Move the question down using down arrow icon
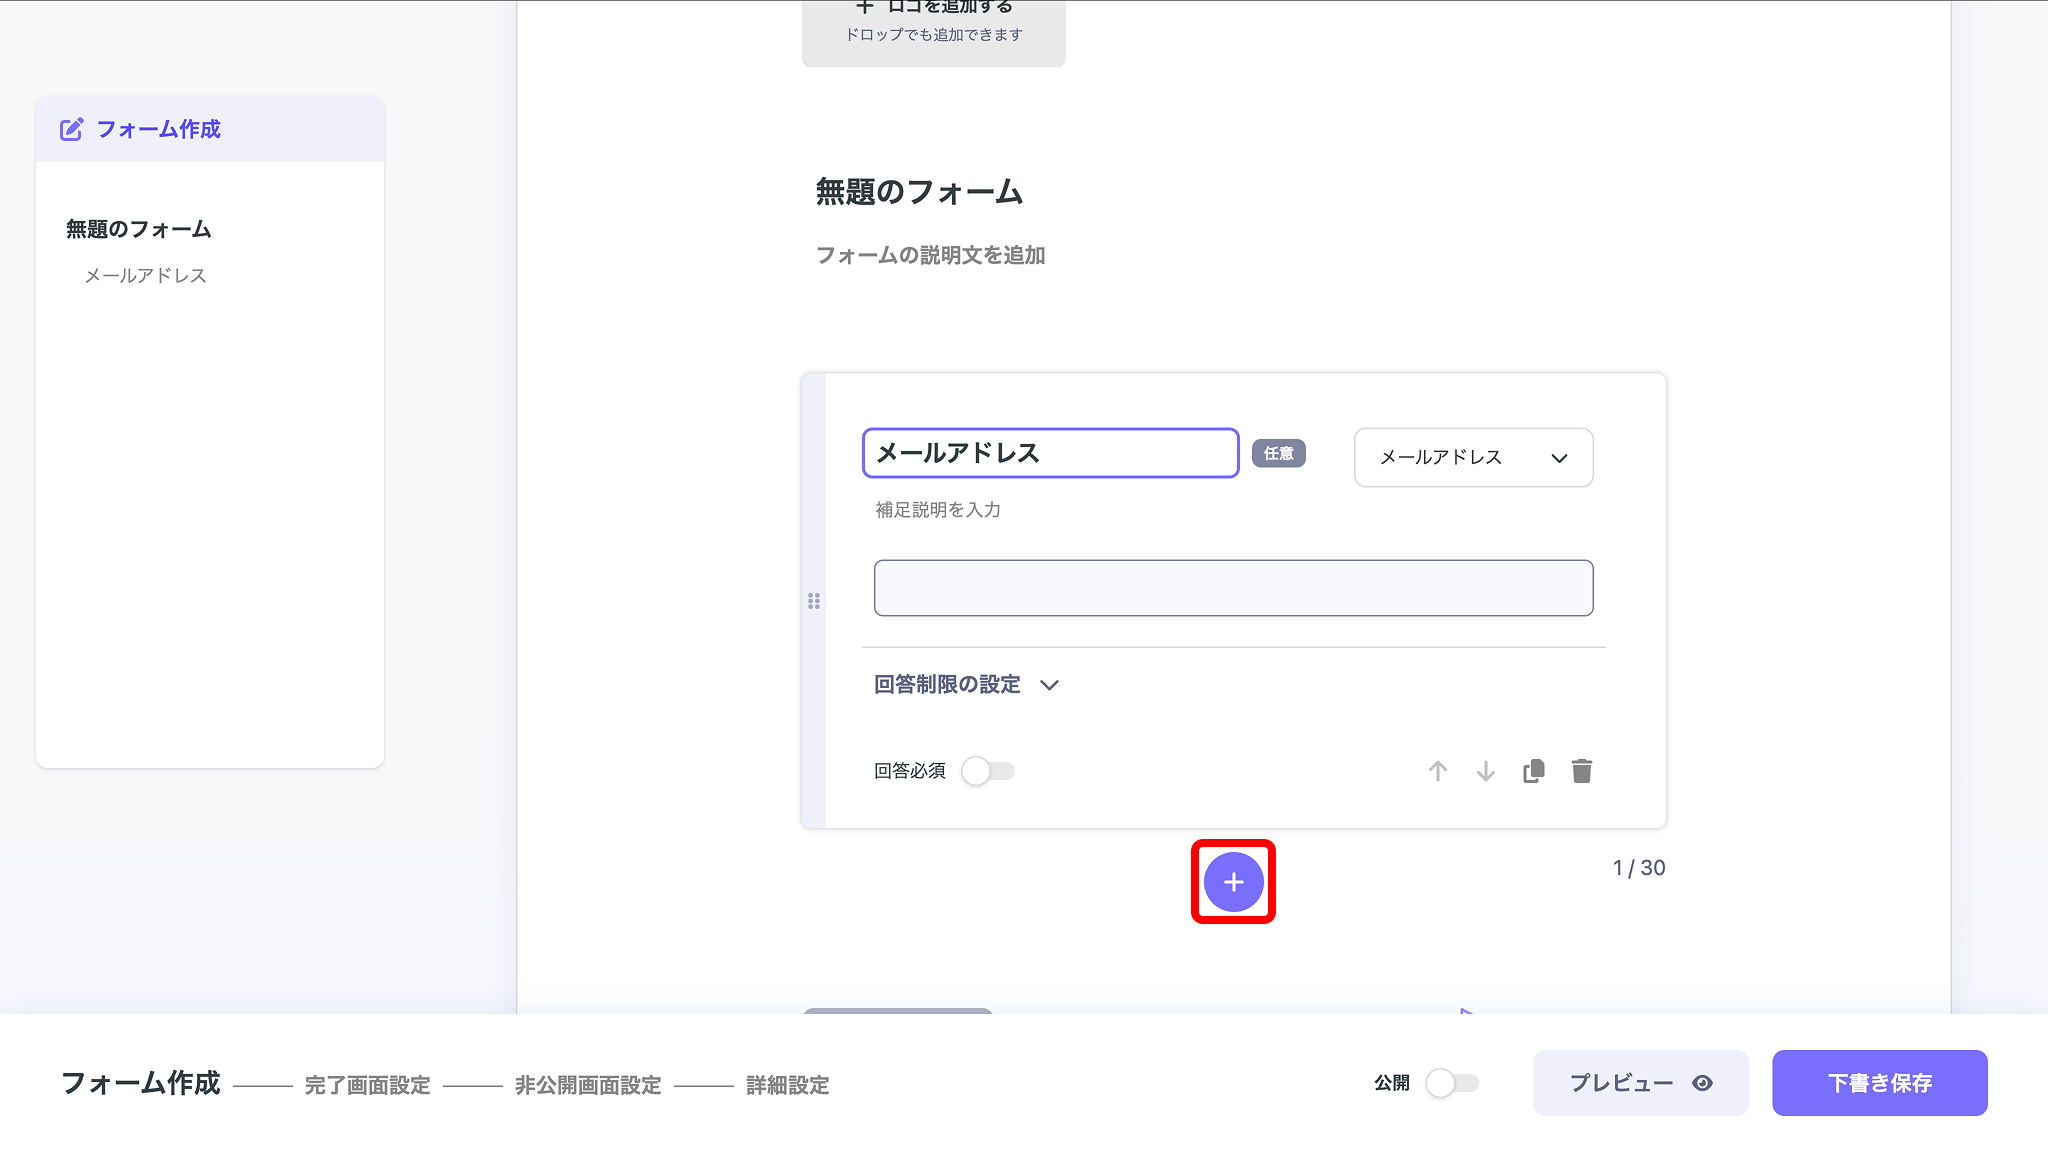Viewport: 2048px width, 1152px height. click(1486, 770)
